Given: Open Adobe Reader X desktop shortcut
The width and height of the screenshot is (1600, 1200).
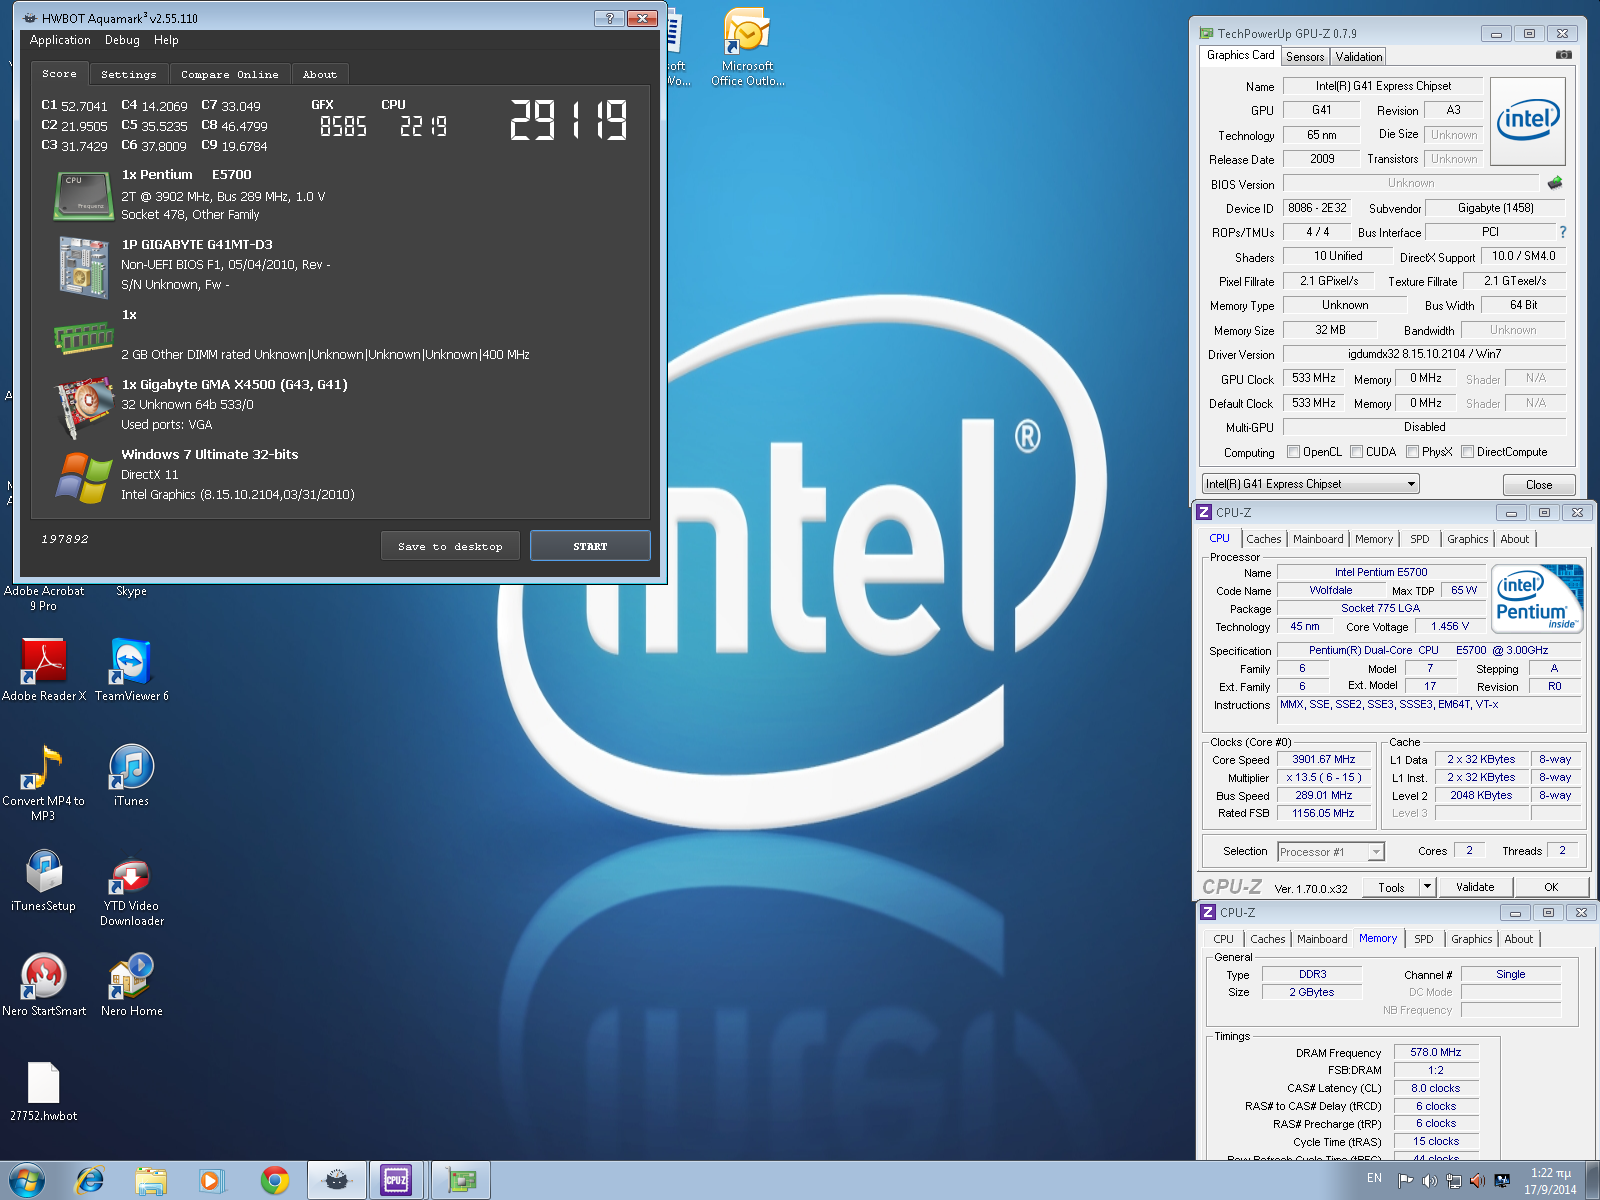Looking at the screenshot, I should (43, 669).
